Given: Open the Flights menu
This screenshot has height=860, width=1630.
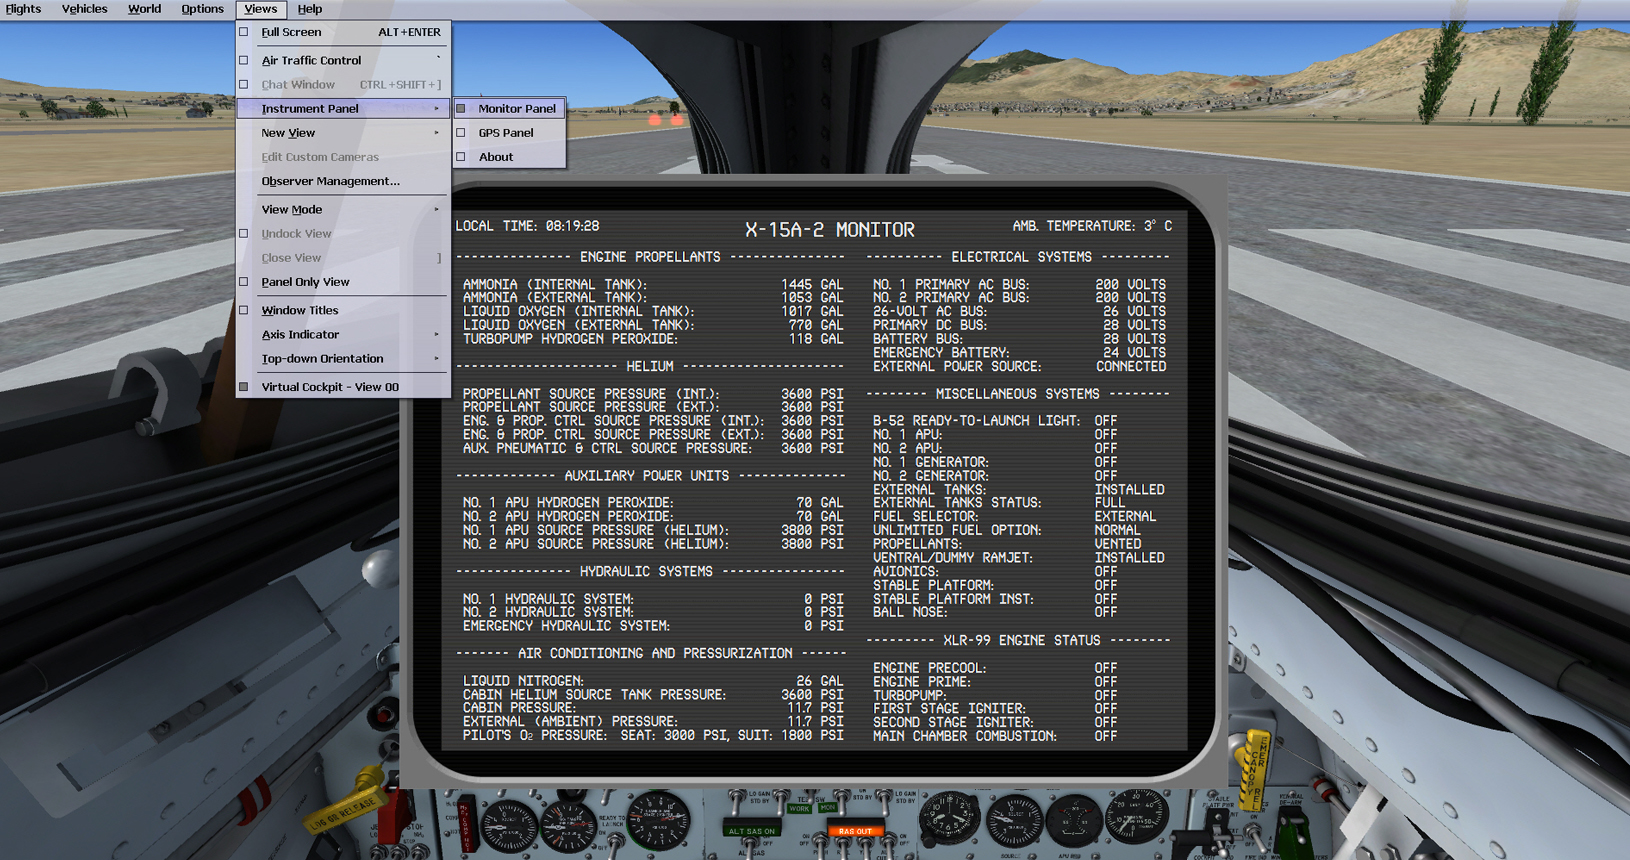Looking at the screenshot, I should [x=23, y=9].
